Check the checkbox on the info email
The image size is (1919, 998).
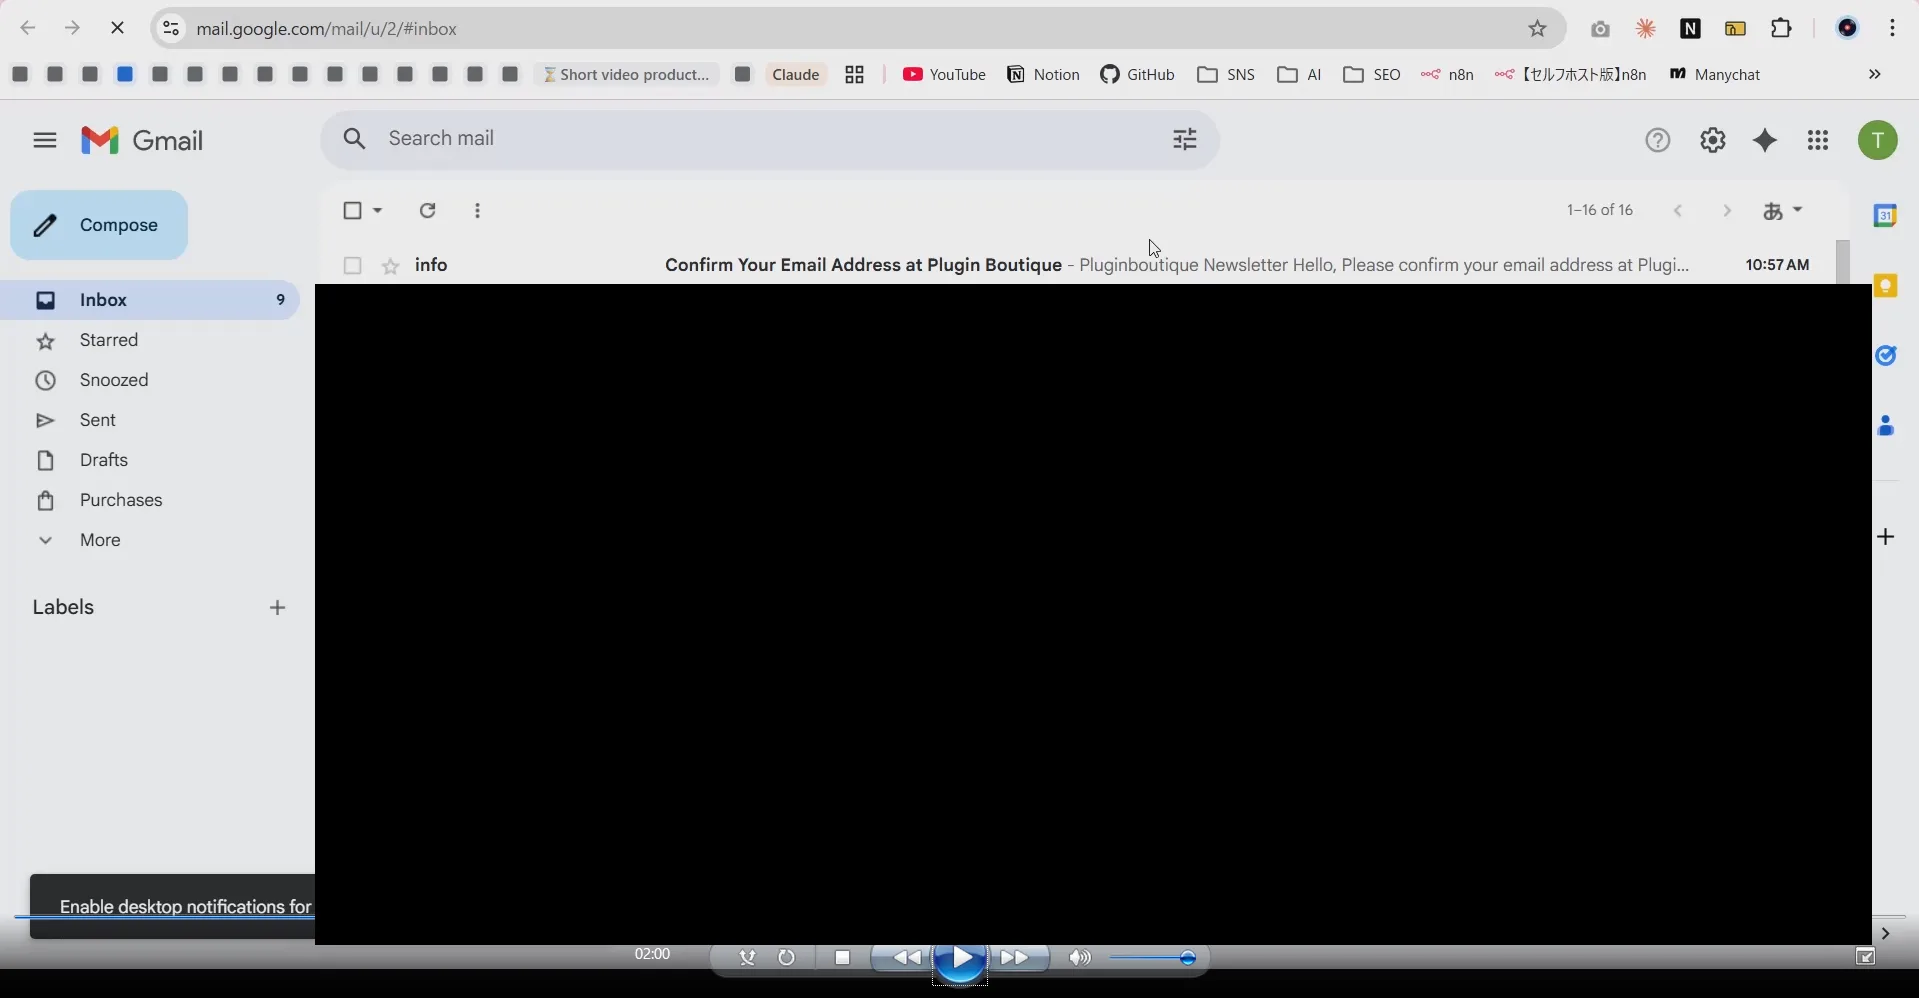351,265
